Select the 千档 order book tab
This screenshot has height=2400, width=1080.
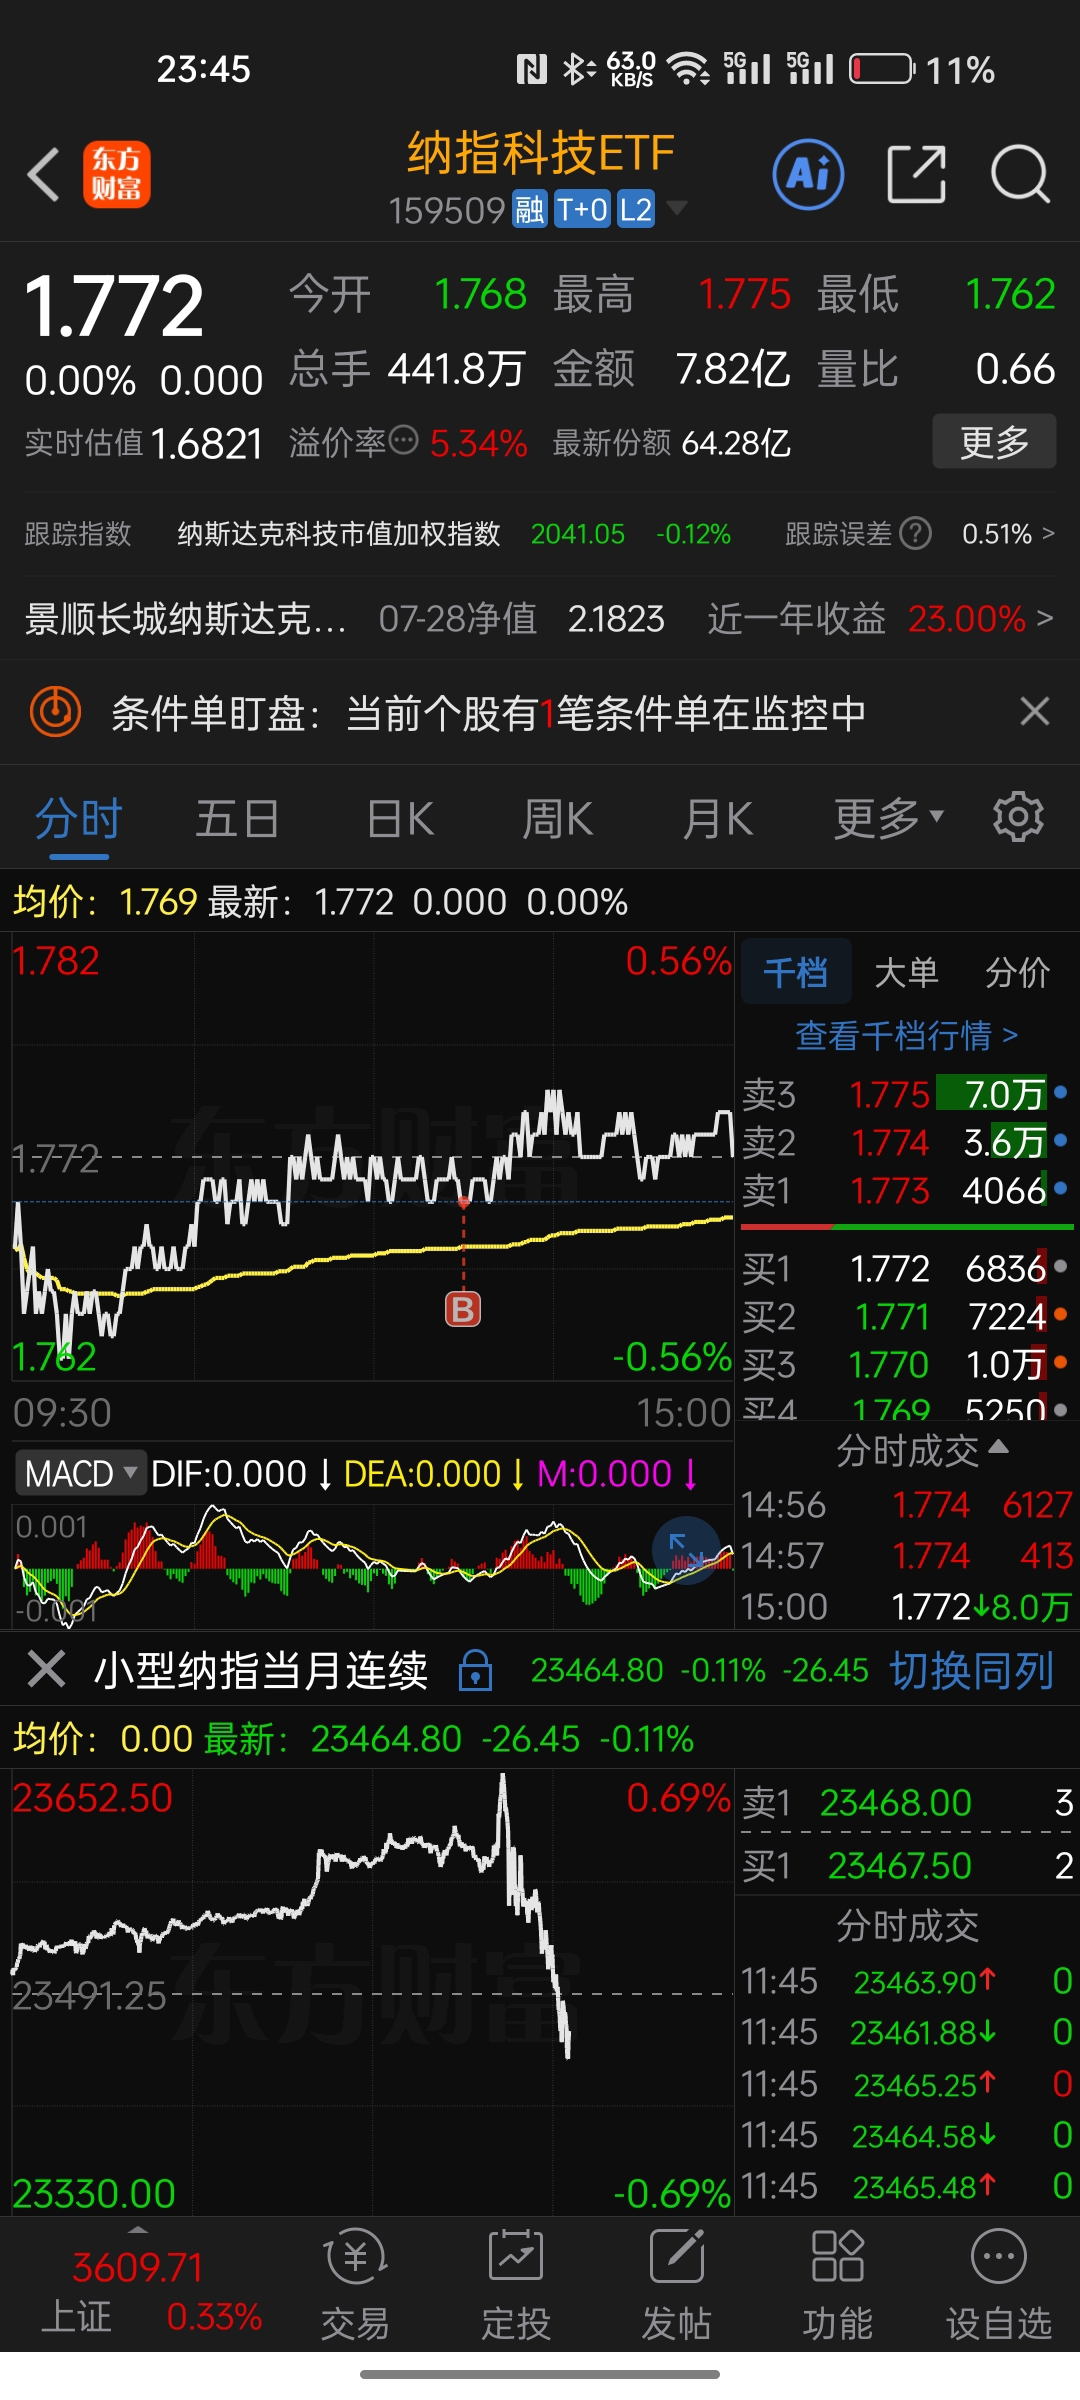tap(796, 971)
